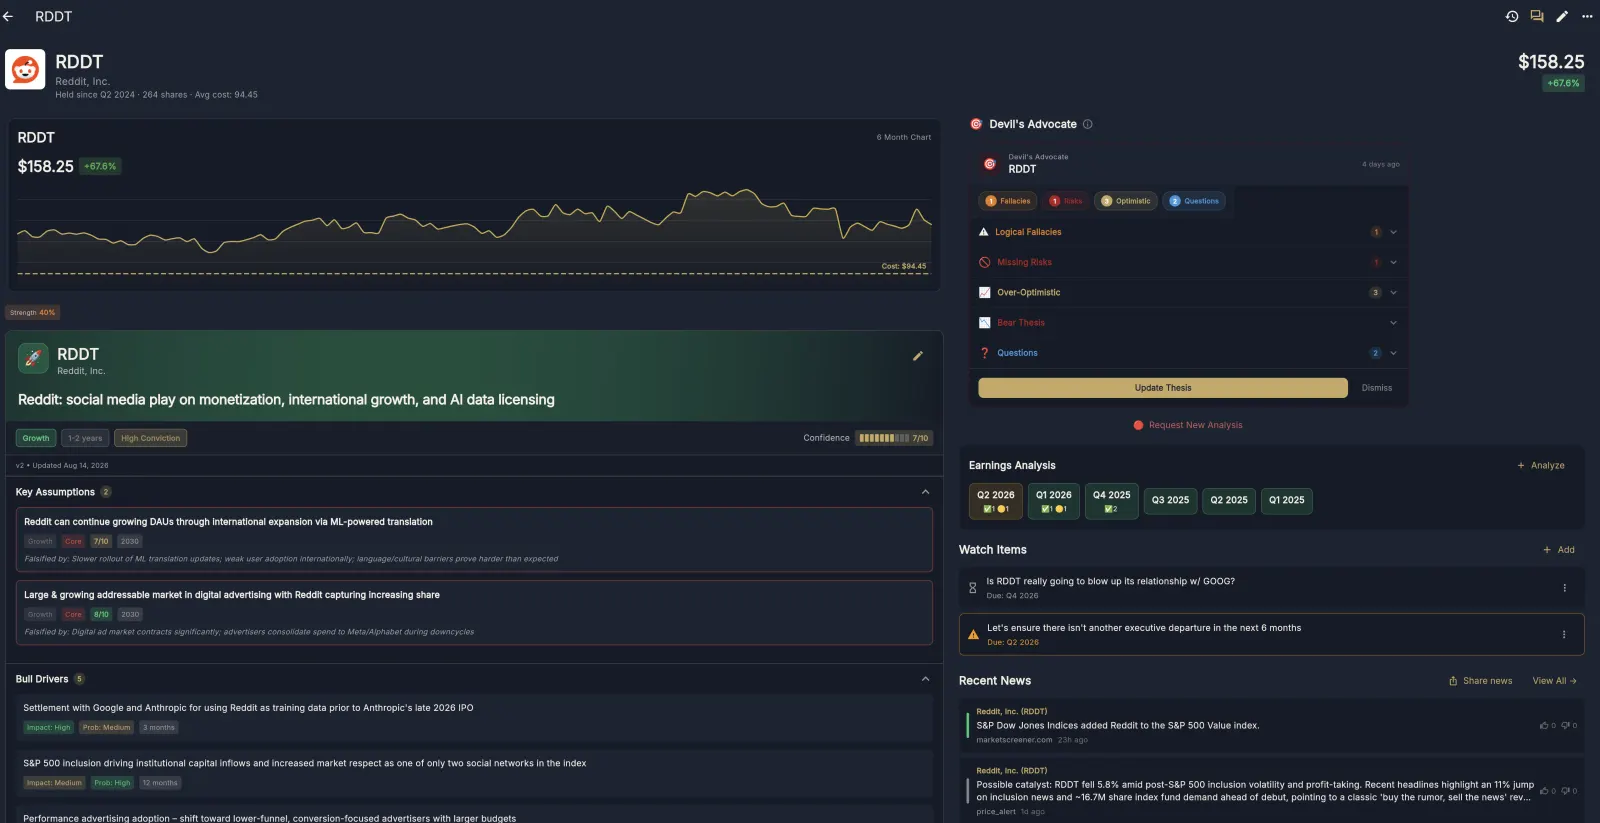This screenshot has width=1600, height=823.
Task: Open the S&P Dow Jones Indices news headline
Action: 1118,726
